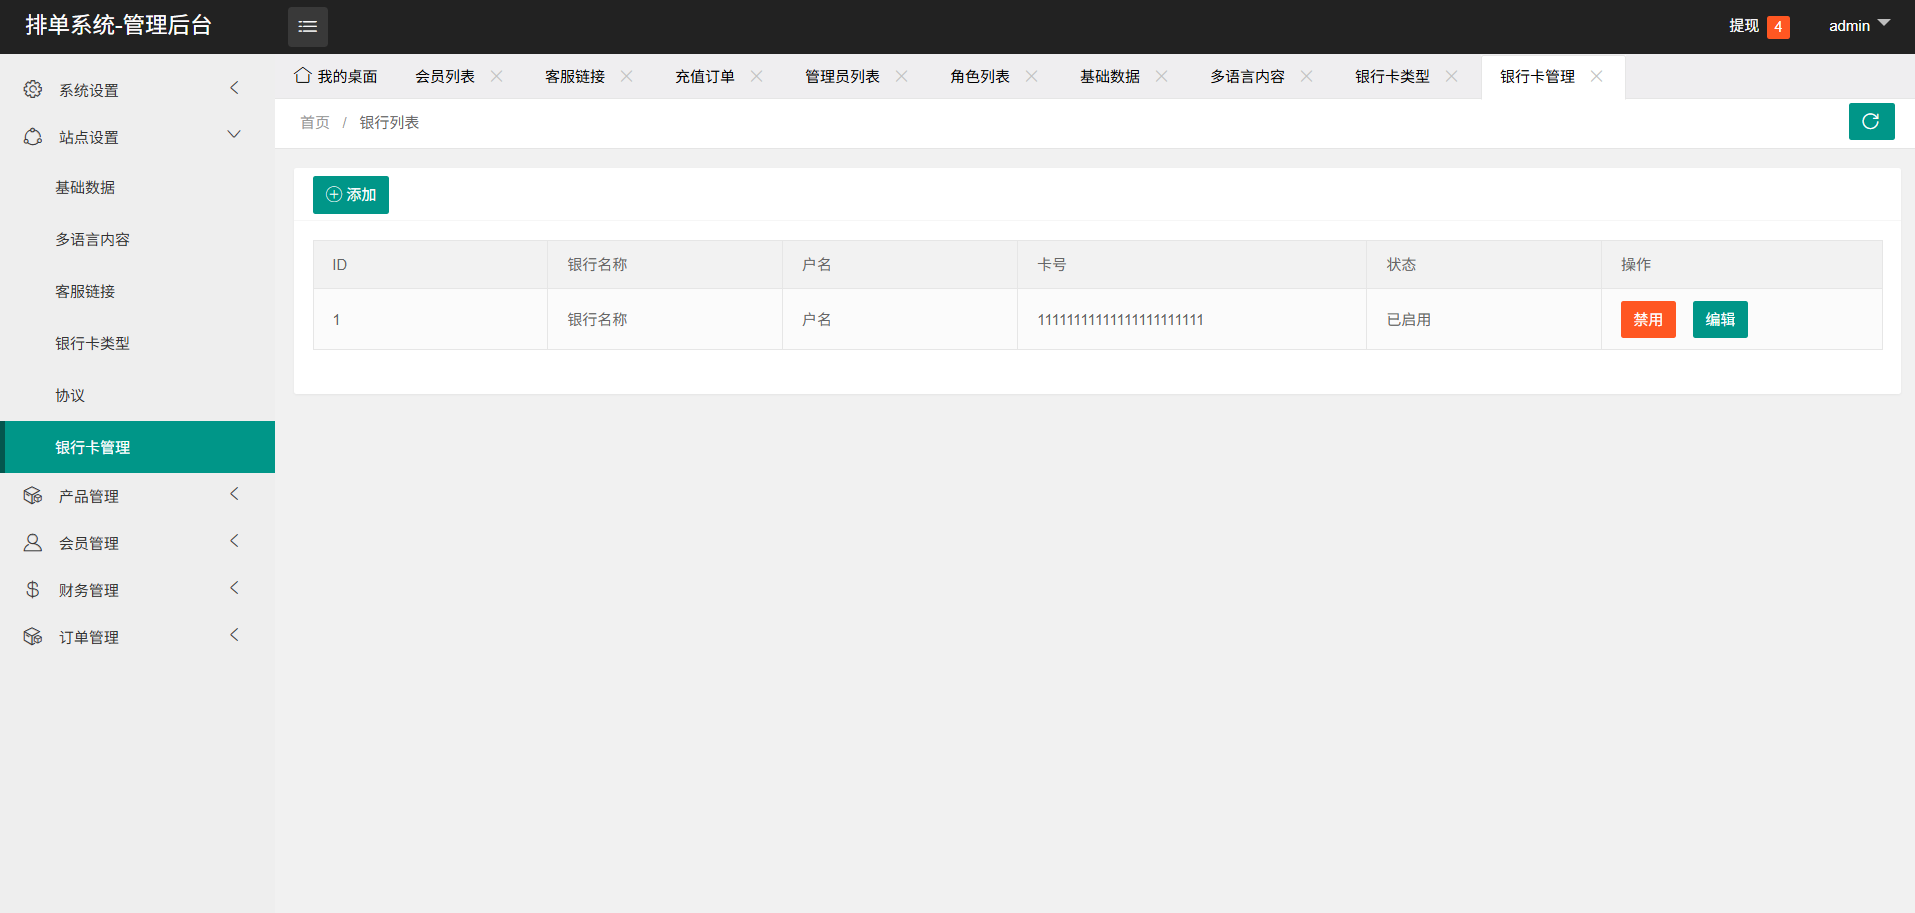Click the 财务管理 dollar icon
Viewport: 1915px width, 913px height.
point(33,589)
